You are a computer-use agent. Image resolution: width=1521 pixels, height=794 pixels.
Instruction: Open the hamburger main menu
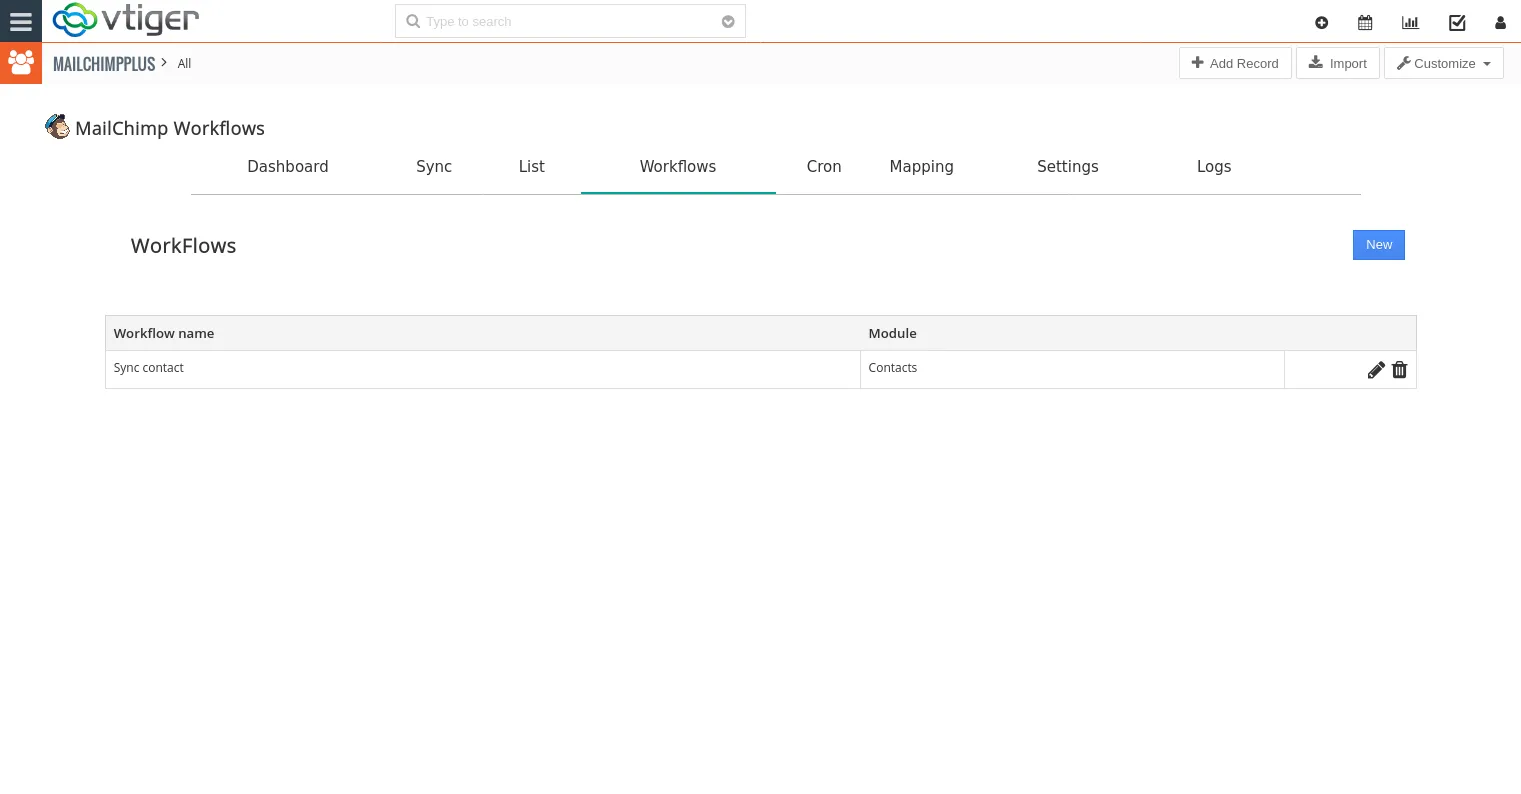click(x=20, y=21)
